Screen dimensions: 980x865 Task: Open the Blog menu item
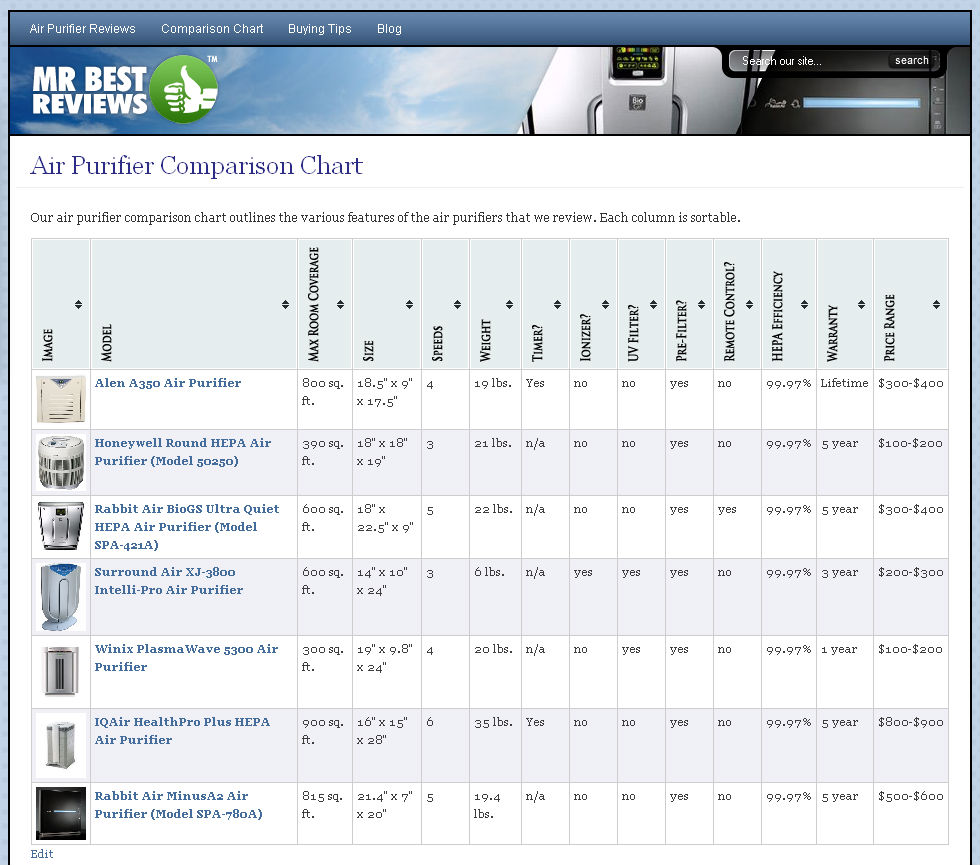[389, 29]
